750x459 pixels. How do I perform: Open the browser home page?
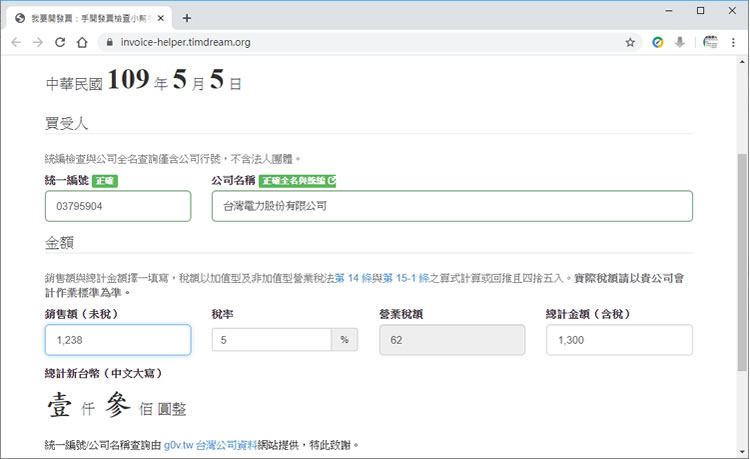pyautogui.click(x=82, y=42)
